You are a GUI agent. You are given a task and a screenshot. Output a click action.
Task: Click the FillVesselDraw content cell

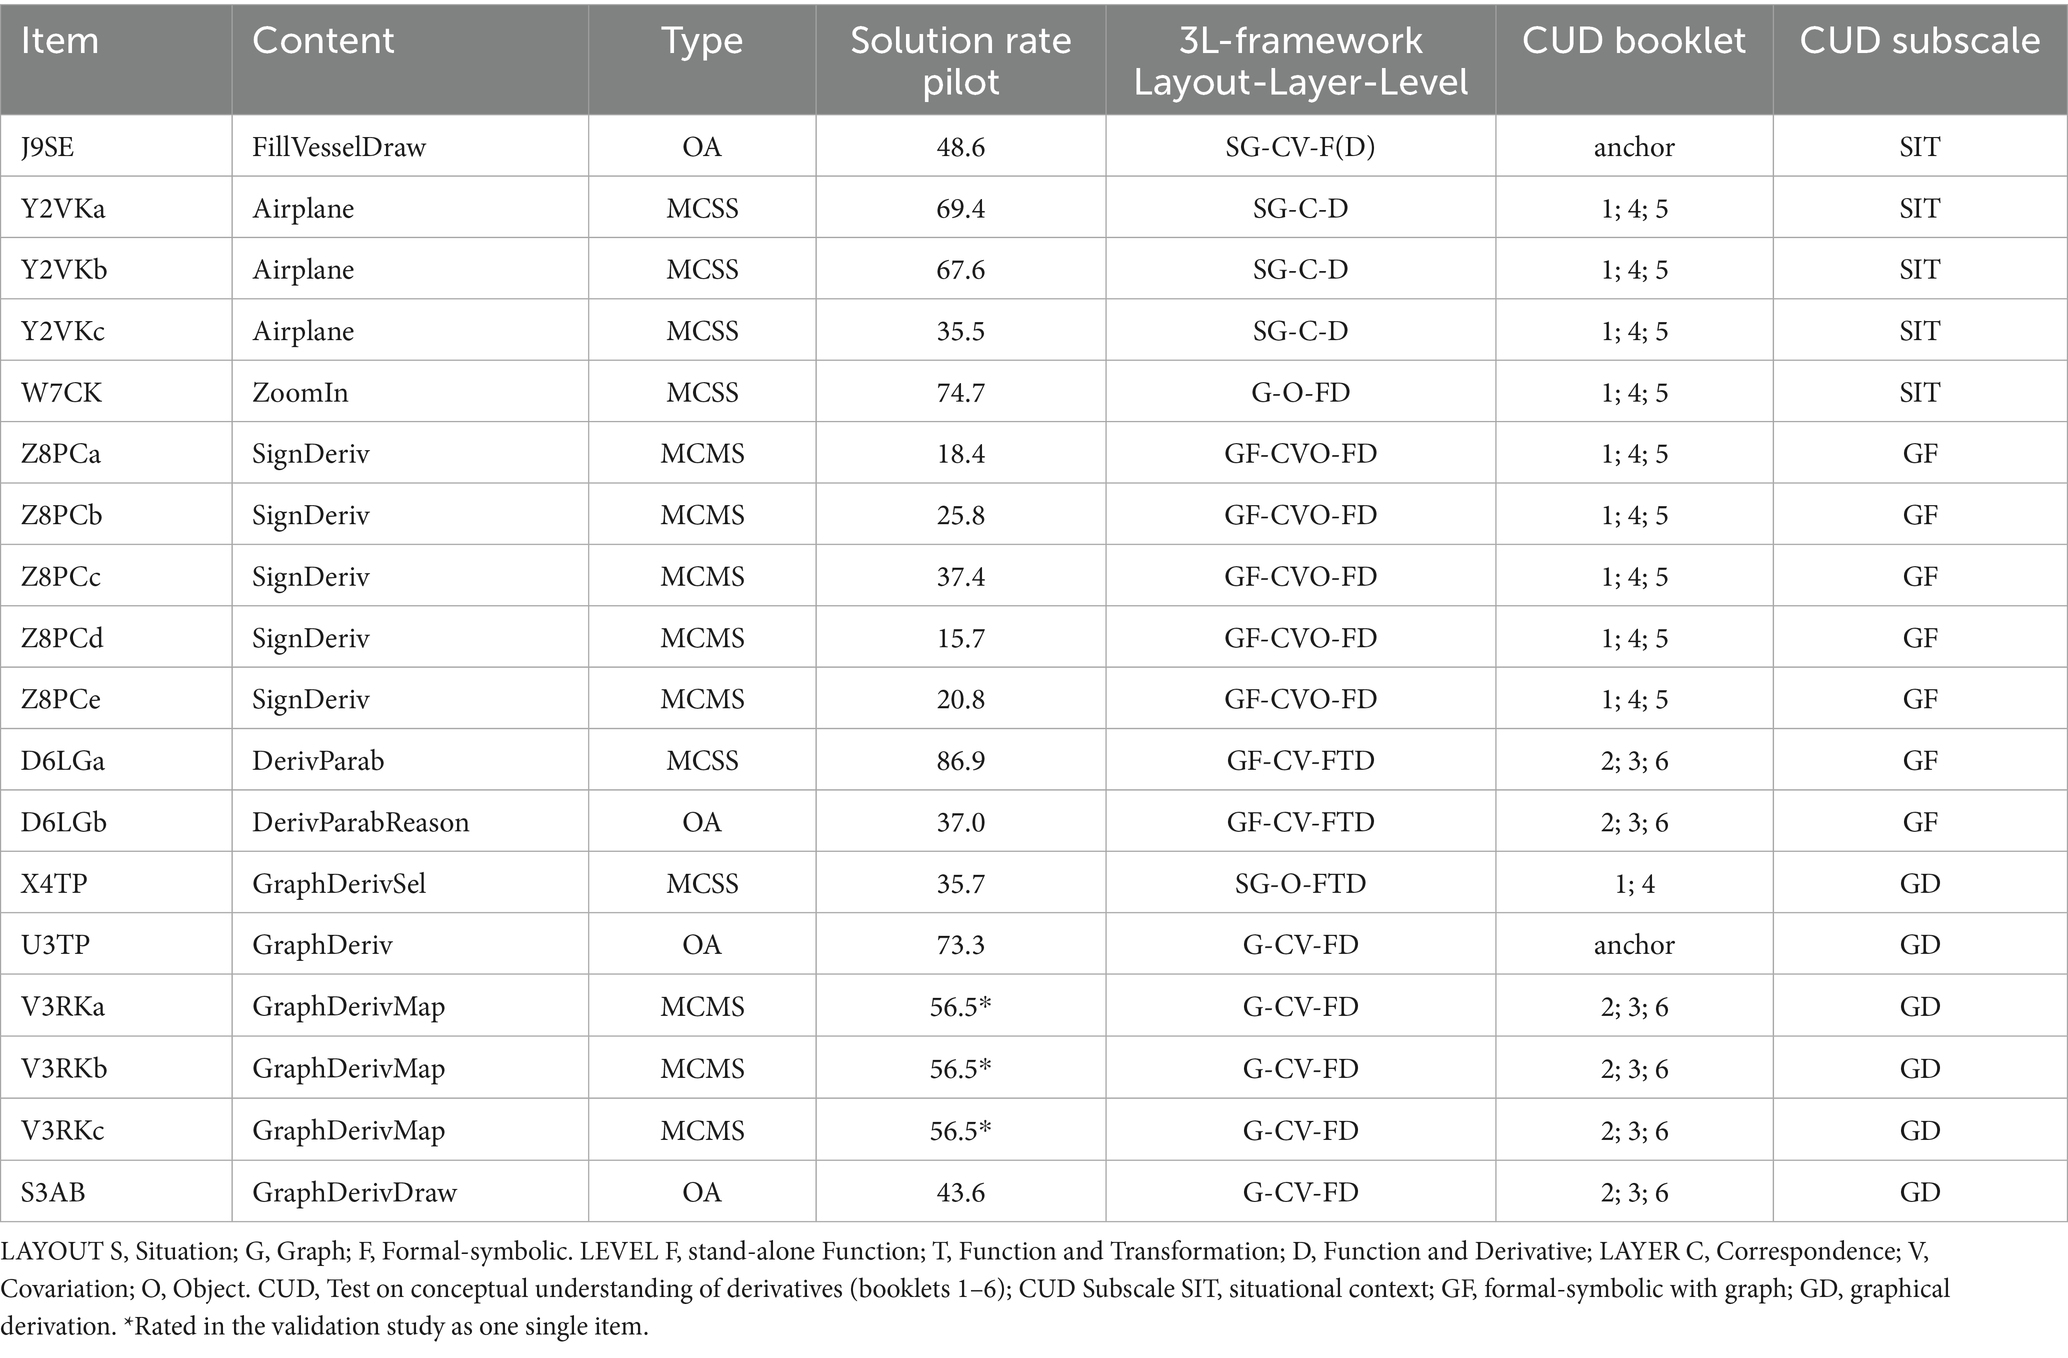339,147
